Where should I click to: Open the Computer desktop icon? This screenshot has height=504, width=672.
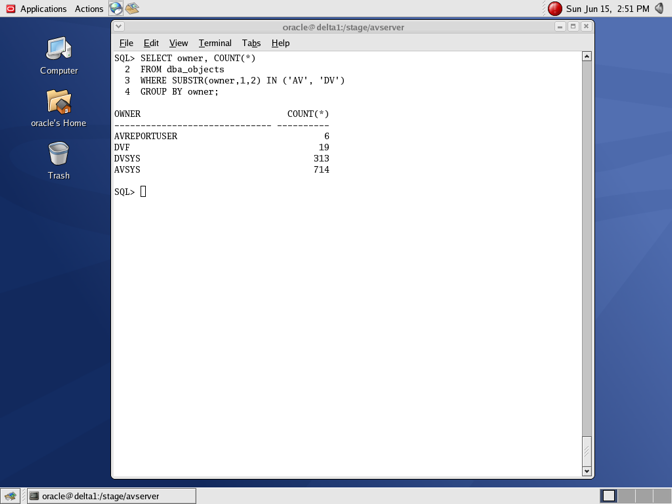tap(59, 56)
